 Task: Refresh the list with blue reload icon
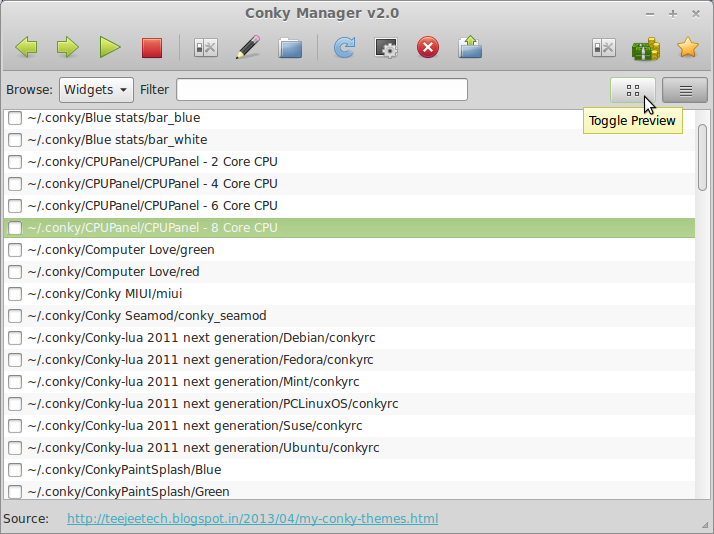[x=344, y=47]
